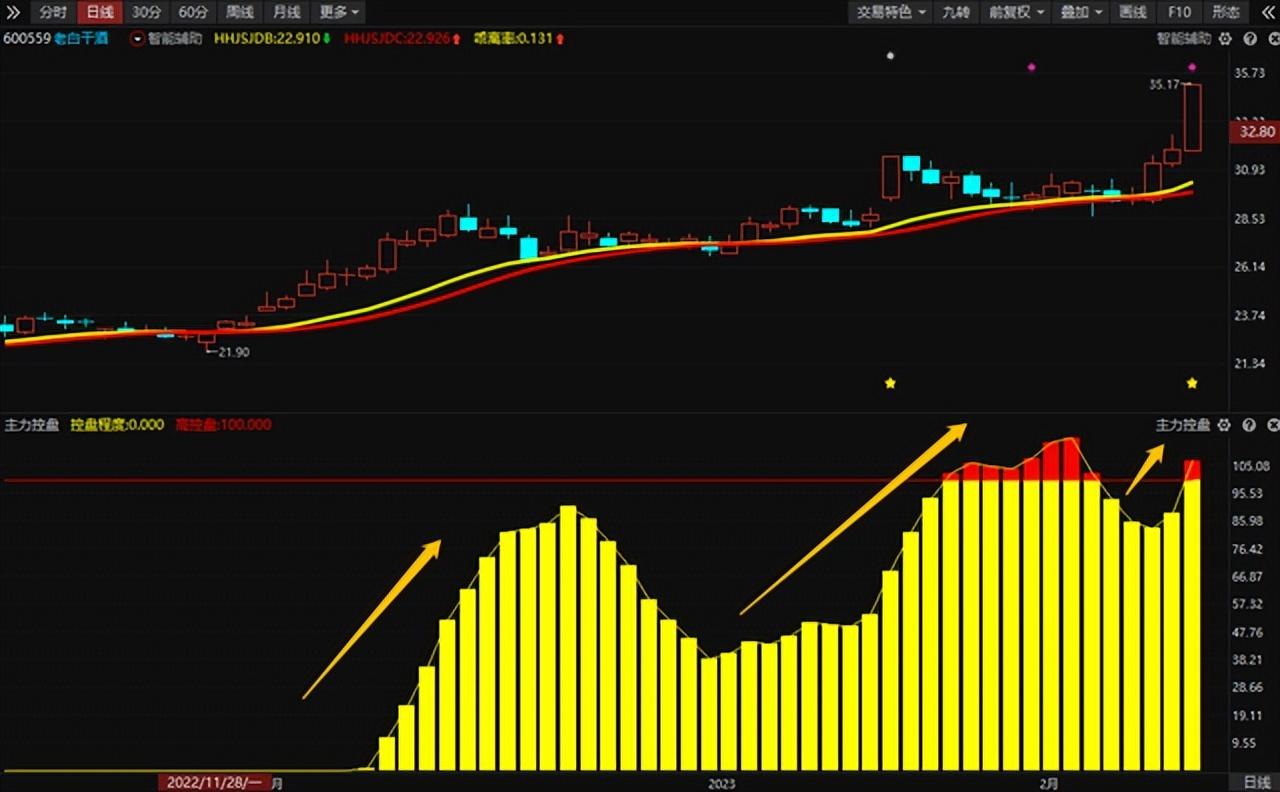Screen dimensions: 1280x792
Task: Expand the 交易特色 dropdown
Action: click(x=891, y=12)
